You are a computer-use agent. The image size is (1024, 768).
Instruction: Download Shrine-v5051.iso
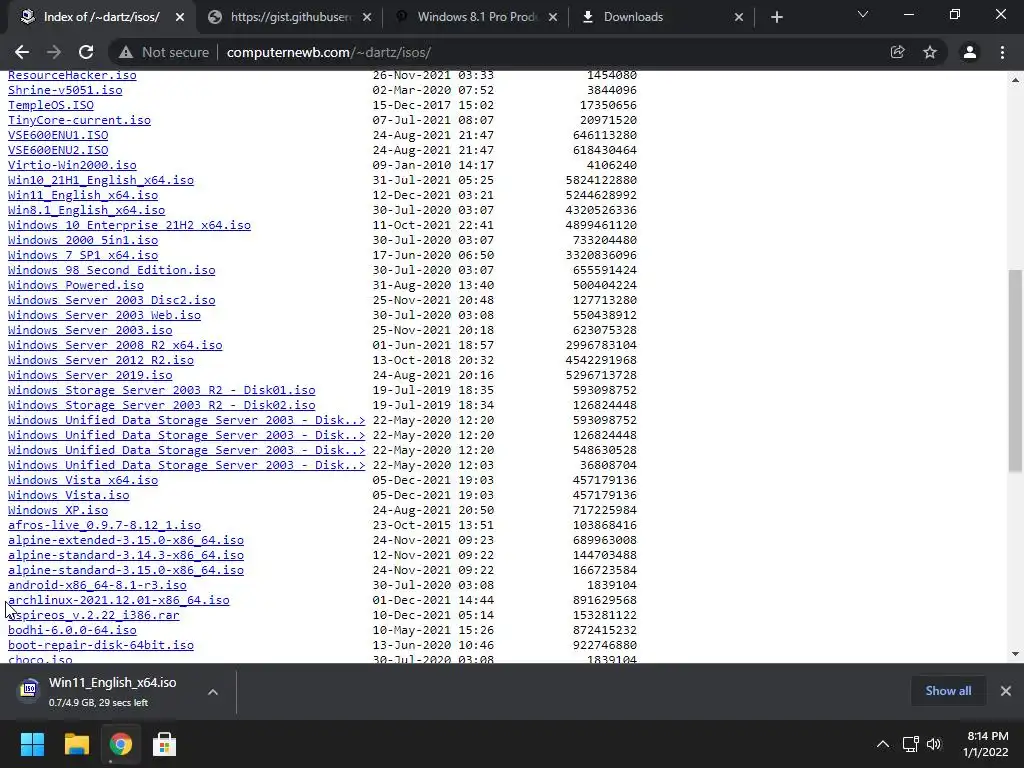click(x=65, y=90)
